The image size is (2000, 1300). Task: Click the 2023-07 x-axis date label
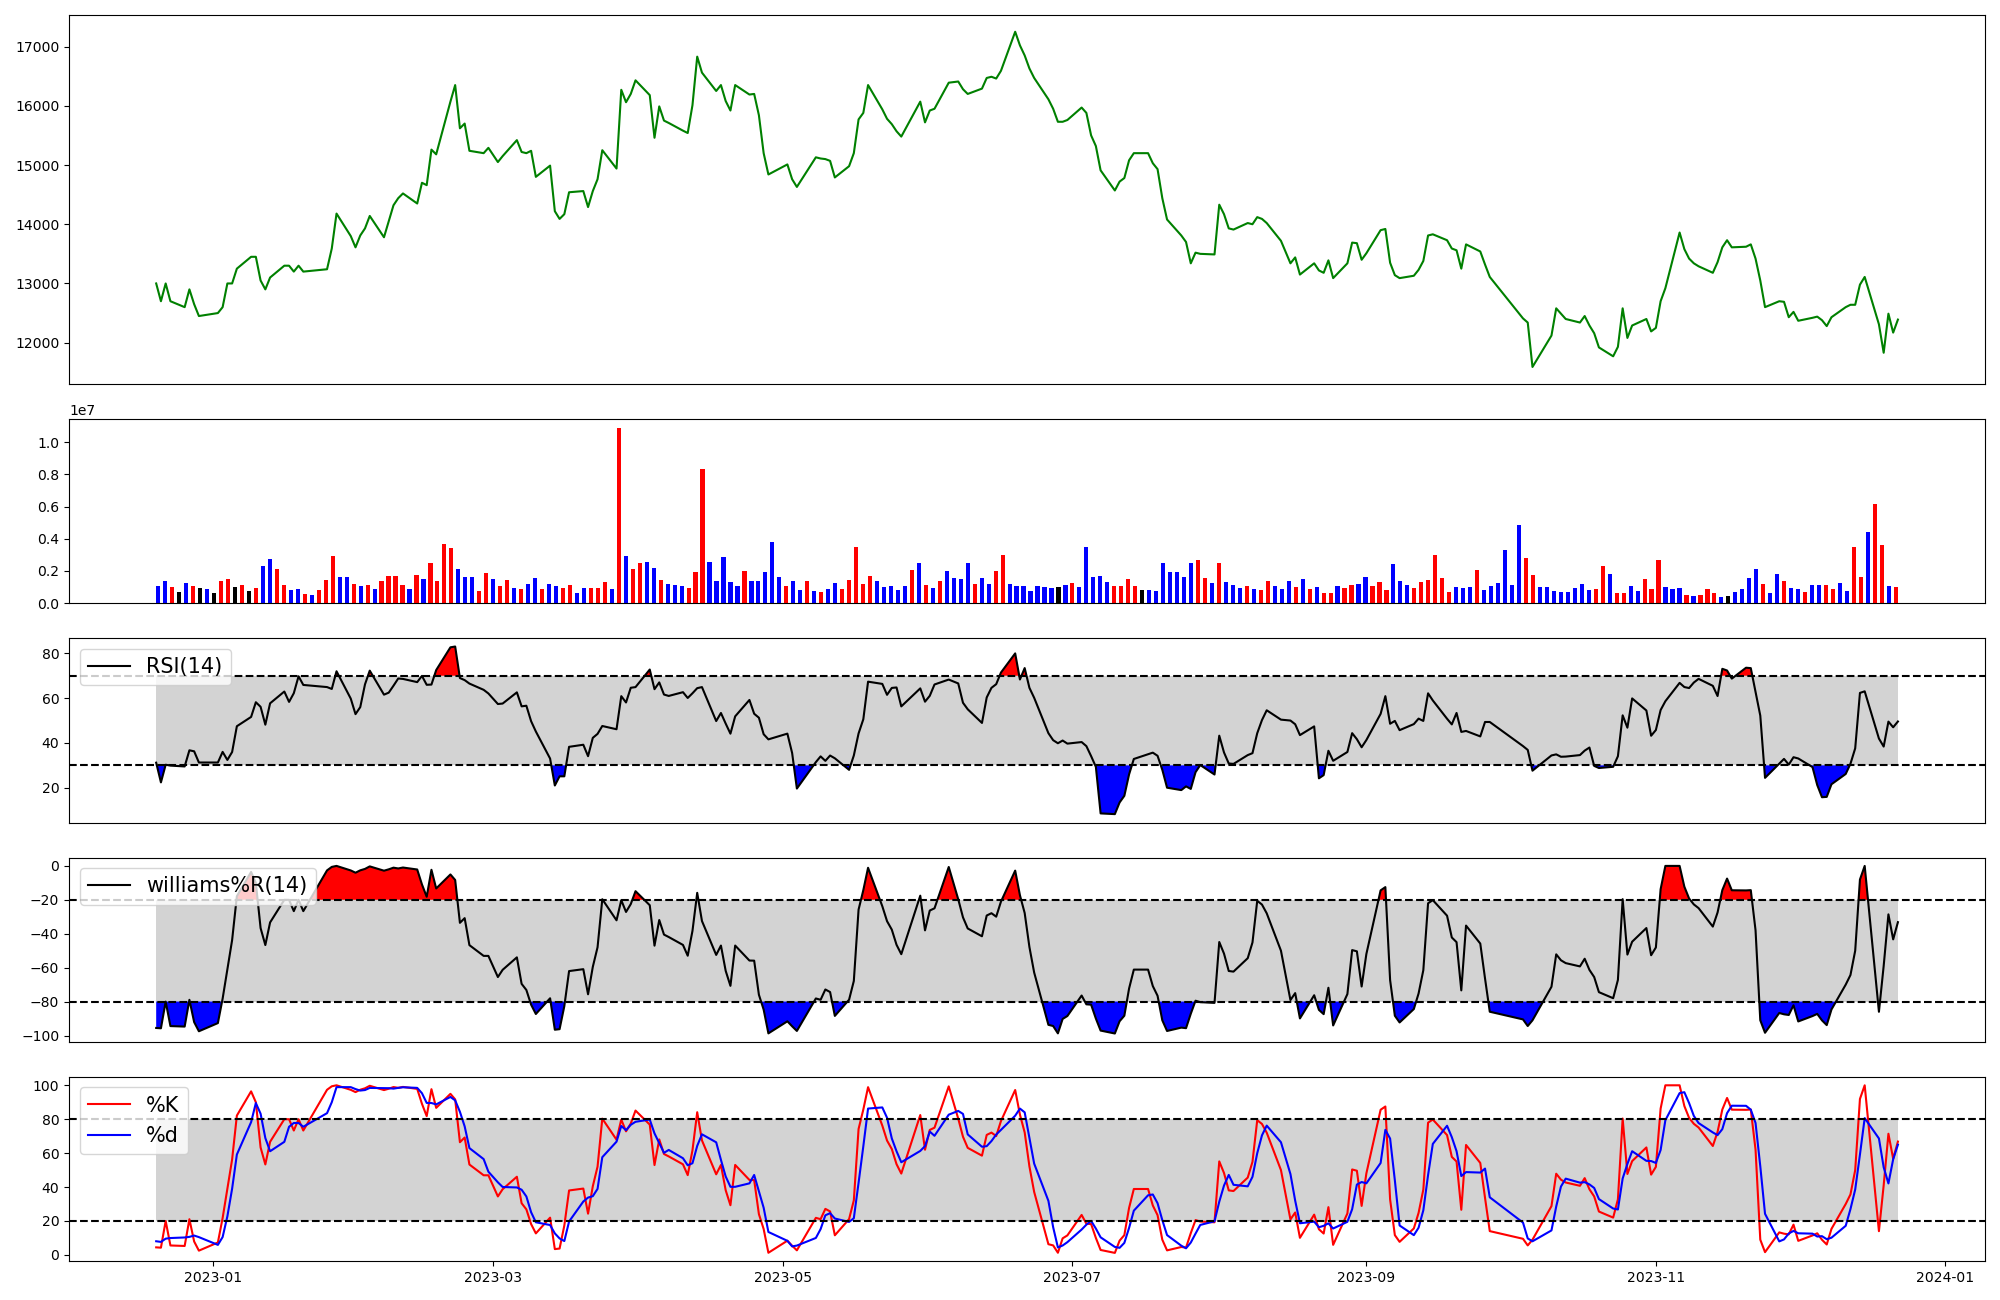(x=1071, y=1277)
